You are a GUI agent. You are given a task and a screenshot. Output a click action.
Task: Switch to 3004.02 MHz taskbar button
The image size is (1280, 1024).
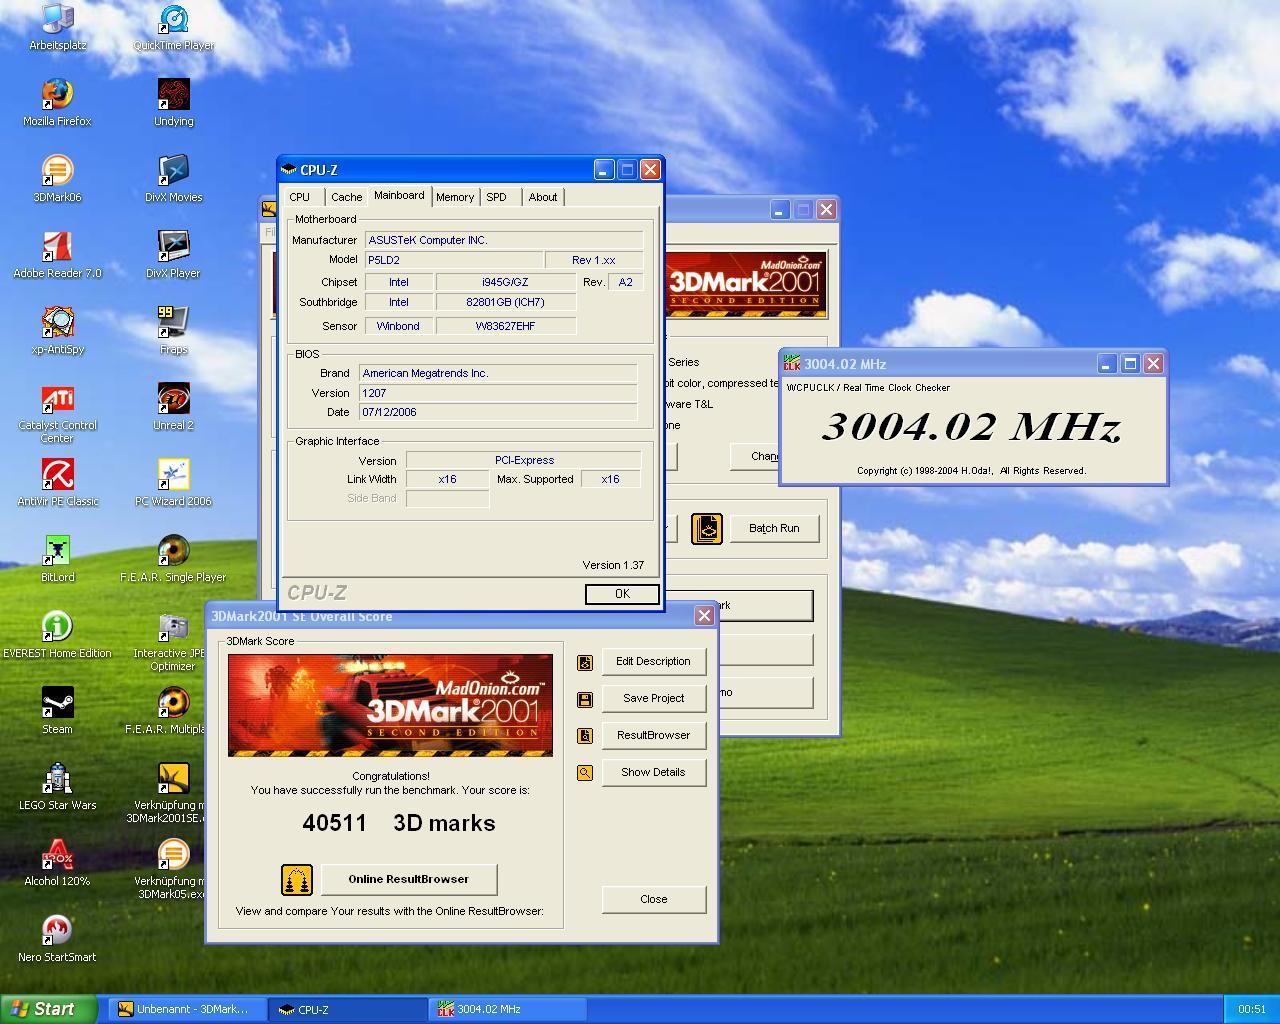click(507, 1009)
